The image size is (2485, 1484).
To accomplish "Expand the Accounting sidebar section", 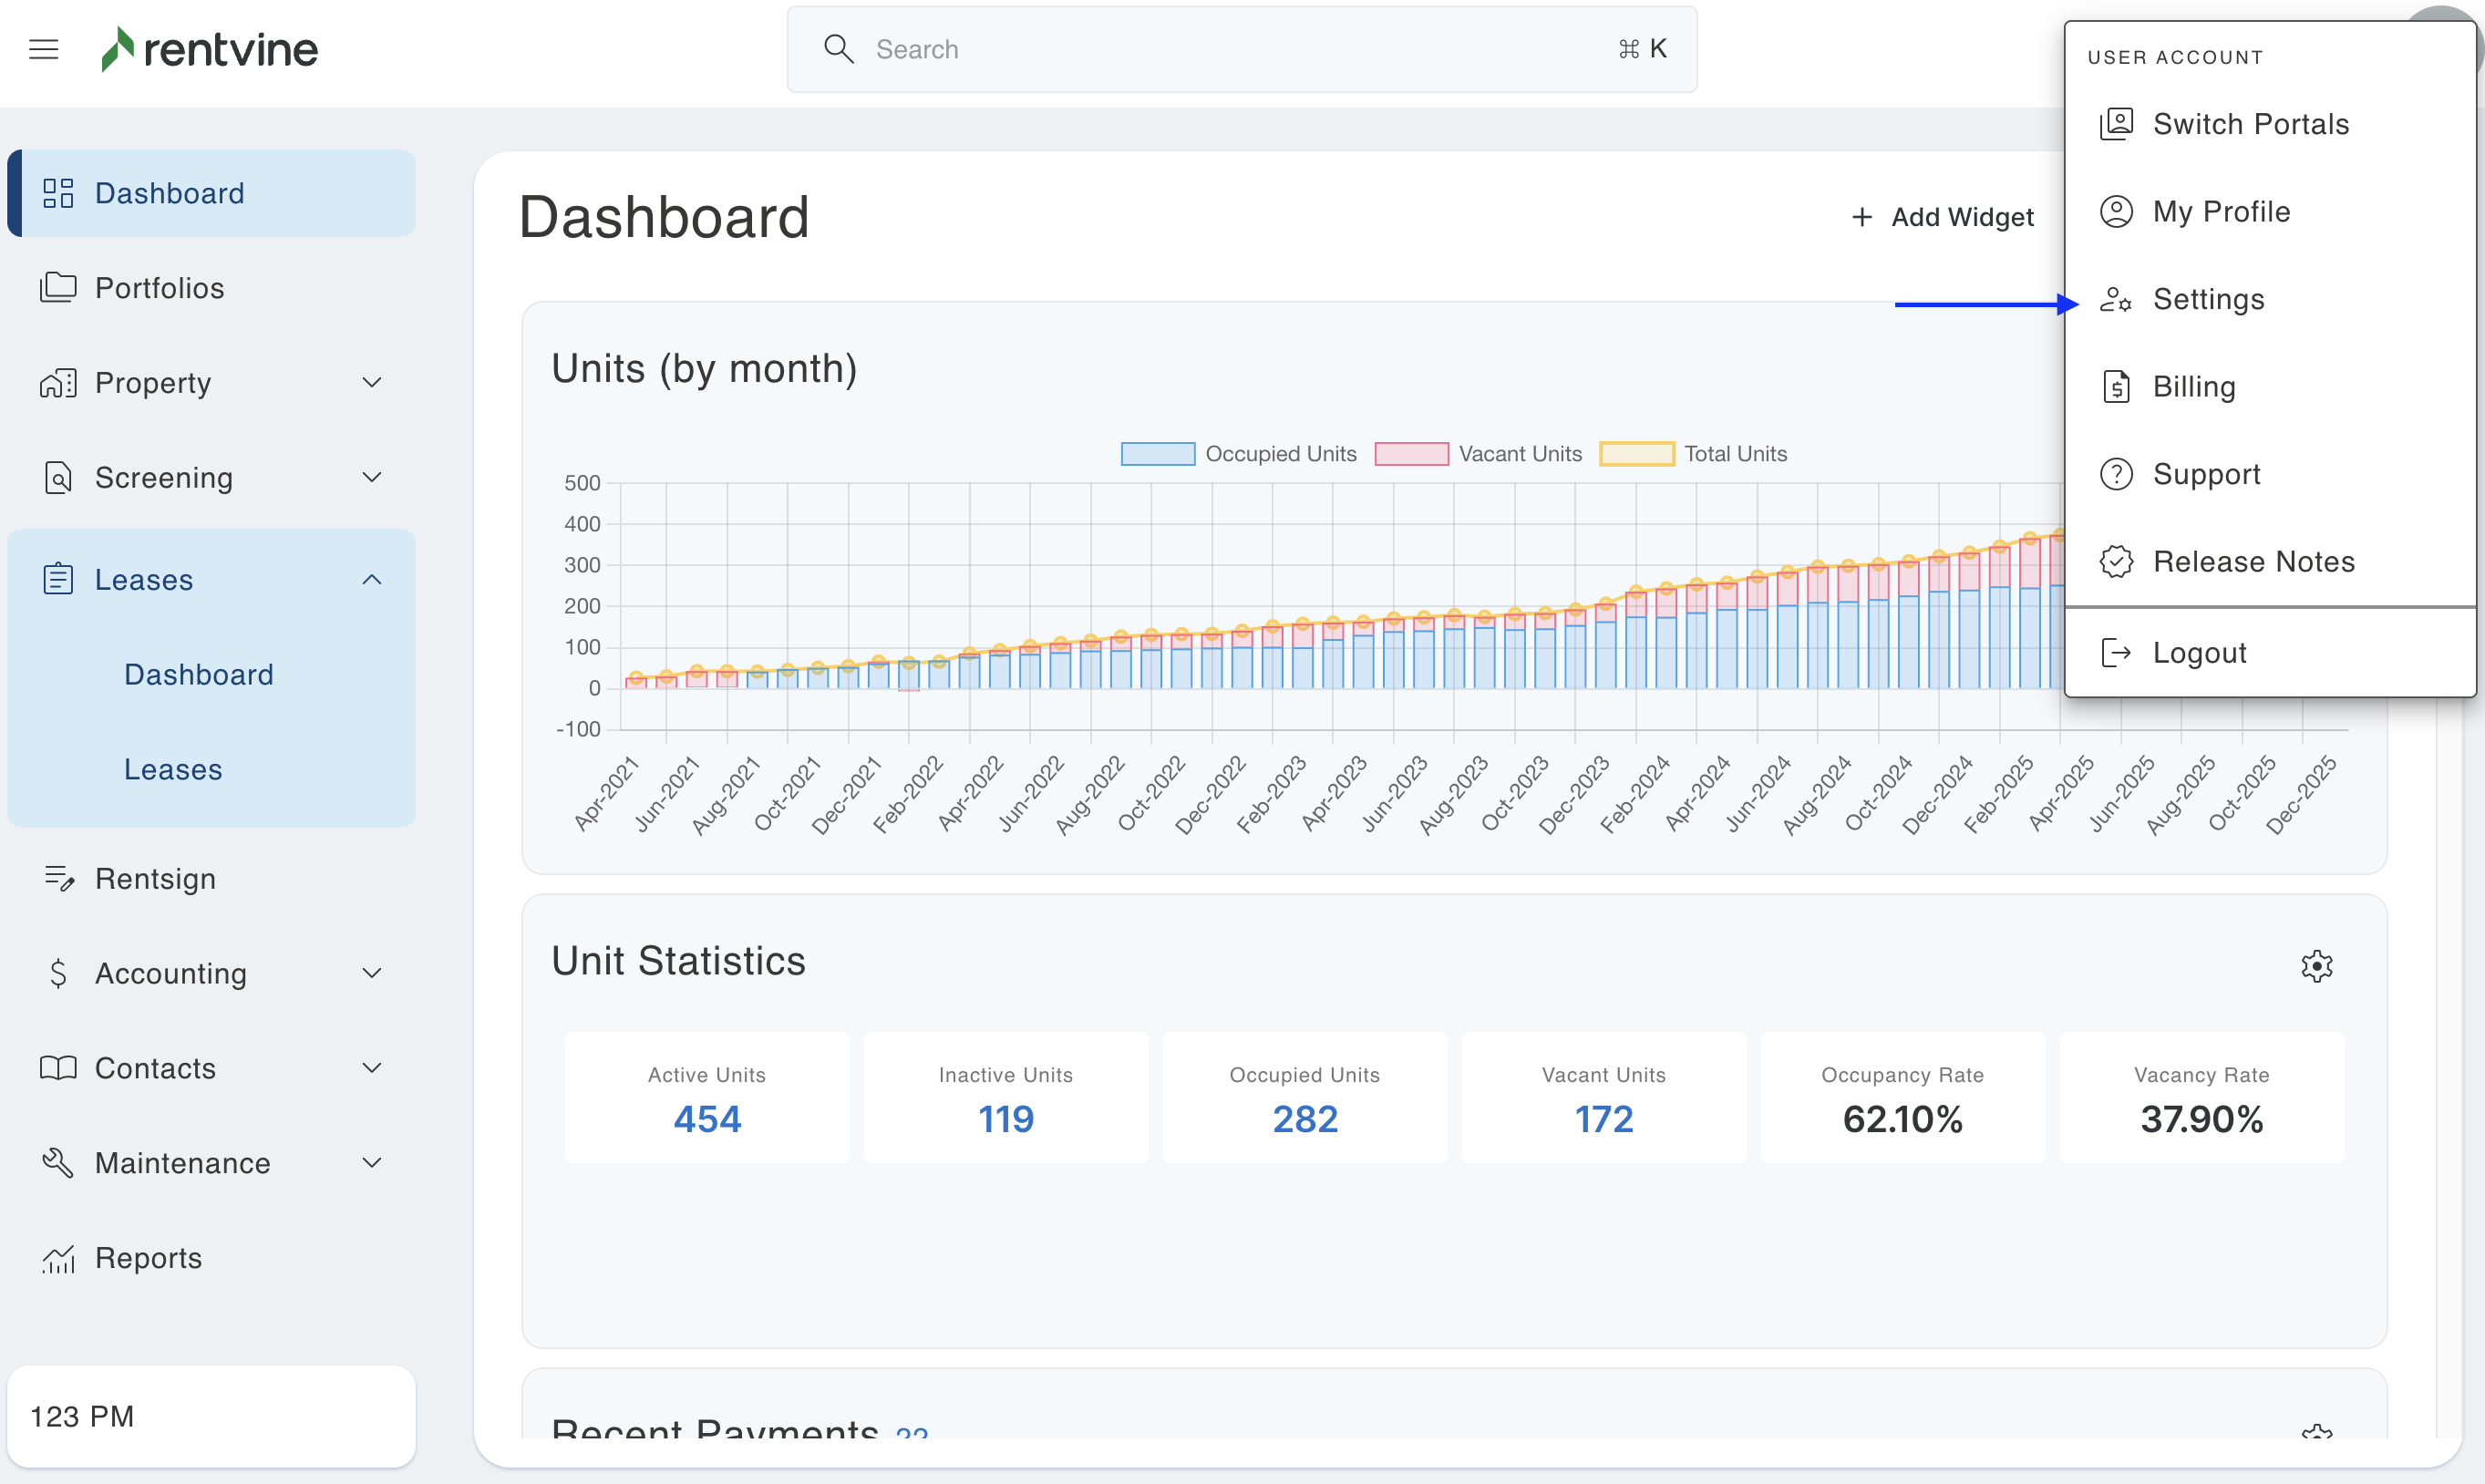I will point(371,973).
